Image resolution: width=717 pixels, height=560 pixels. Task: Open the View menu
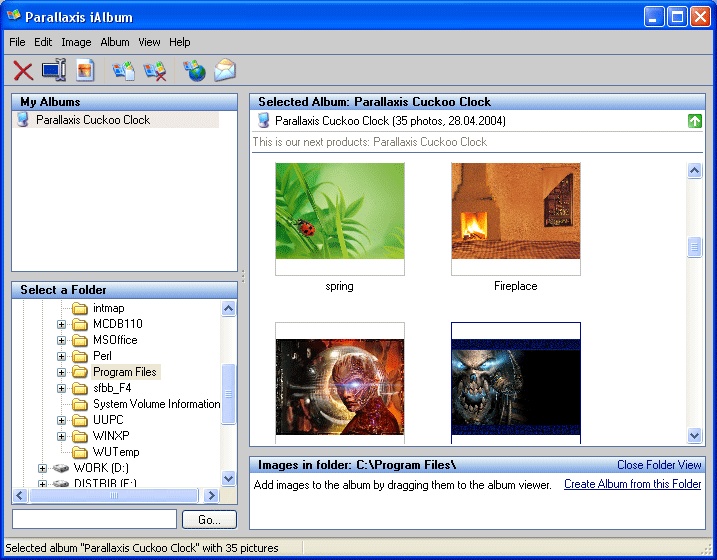coord(149,42)
